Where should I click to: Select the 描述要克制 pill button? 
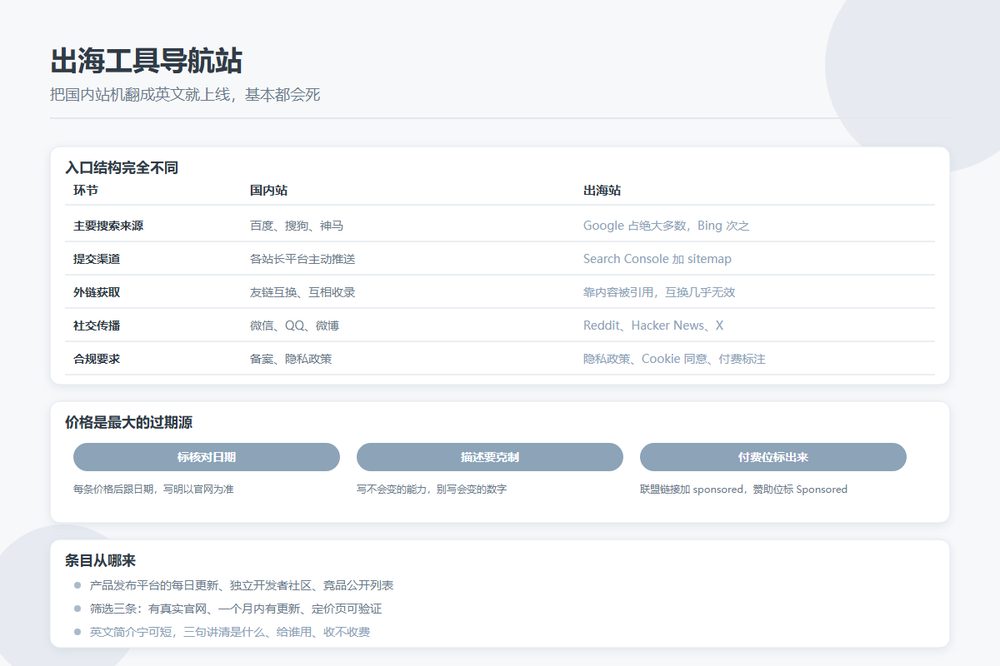tap(489, 457)
